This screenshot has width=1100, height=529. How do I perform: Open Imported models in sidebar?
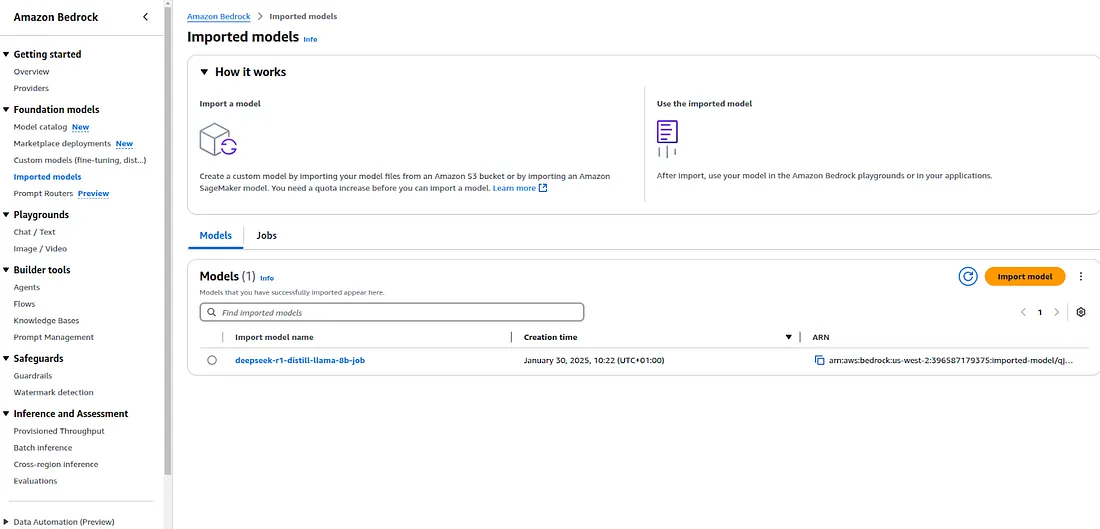47,177
